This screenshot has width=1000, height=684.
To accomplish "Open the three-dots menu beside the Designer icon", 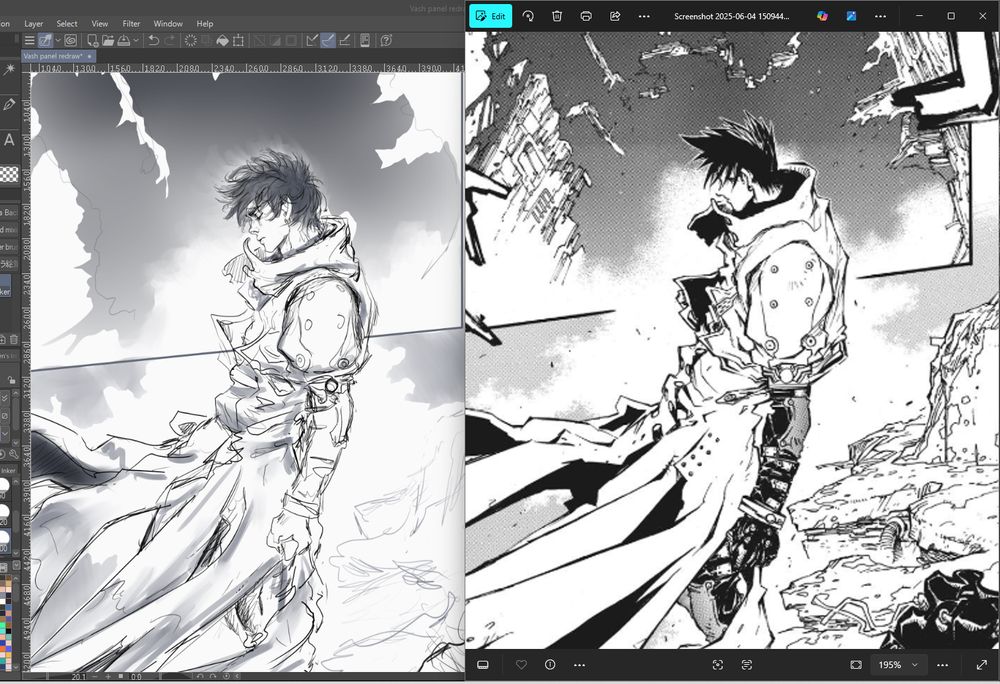I will point(881,16).
